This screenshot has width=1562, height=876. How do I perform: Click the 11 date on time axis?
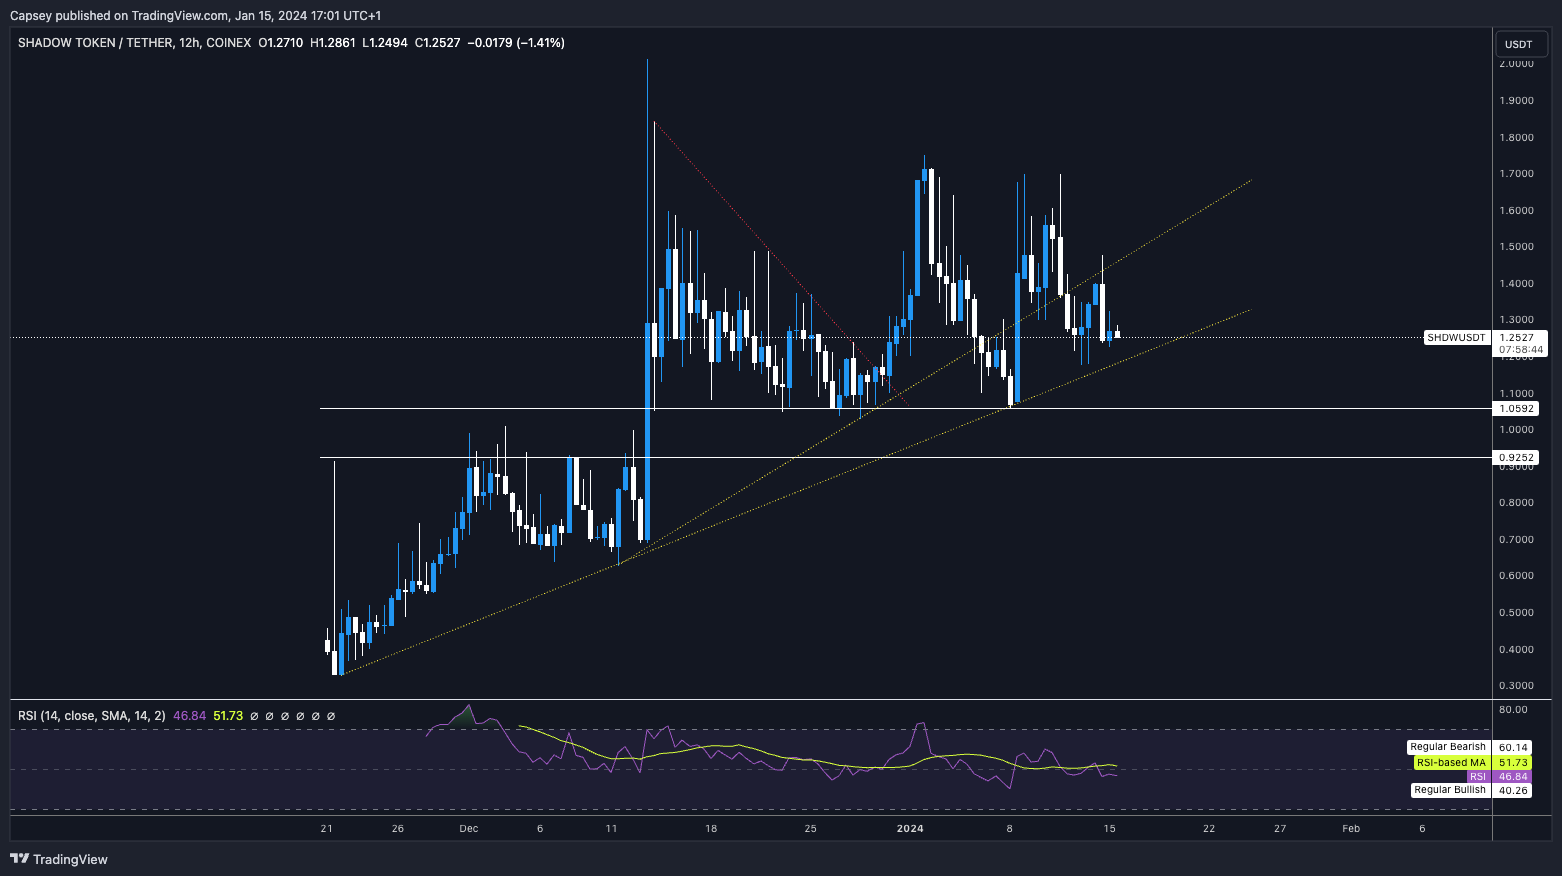611,829
